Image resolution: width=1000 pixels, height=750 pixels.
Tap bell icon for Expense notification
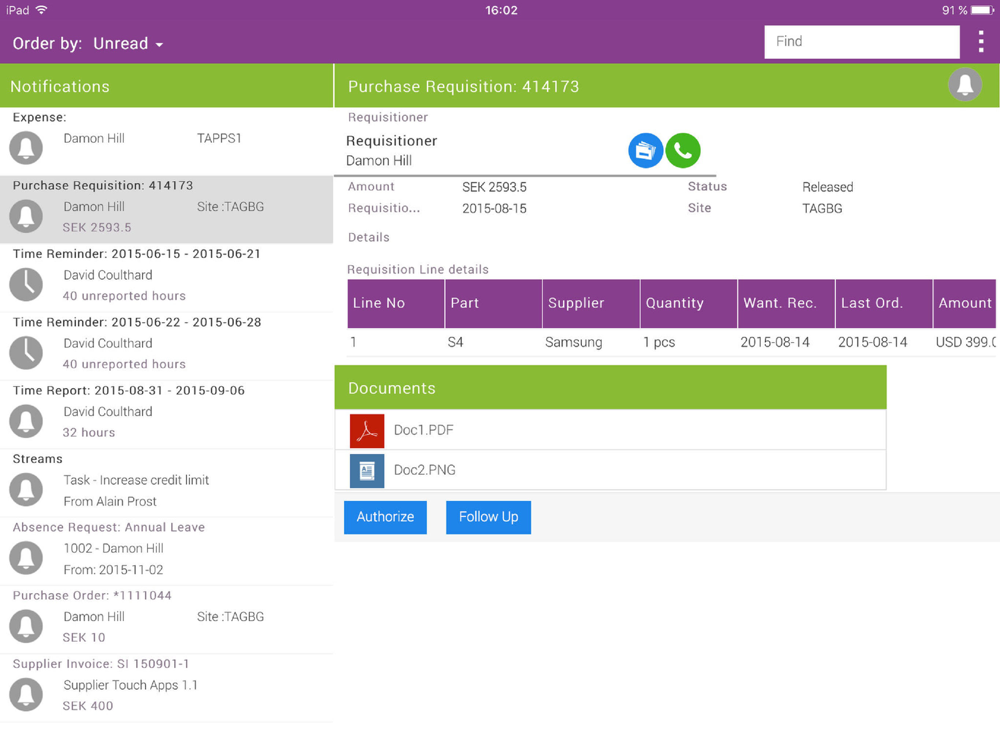tap(26, 147)
